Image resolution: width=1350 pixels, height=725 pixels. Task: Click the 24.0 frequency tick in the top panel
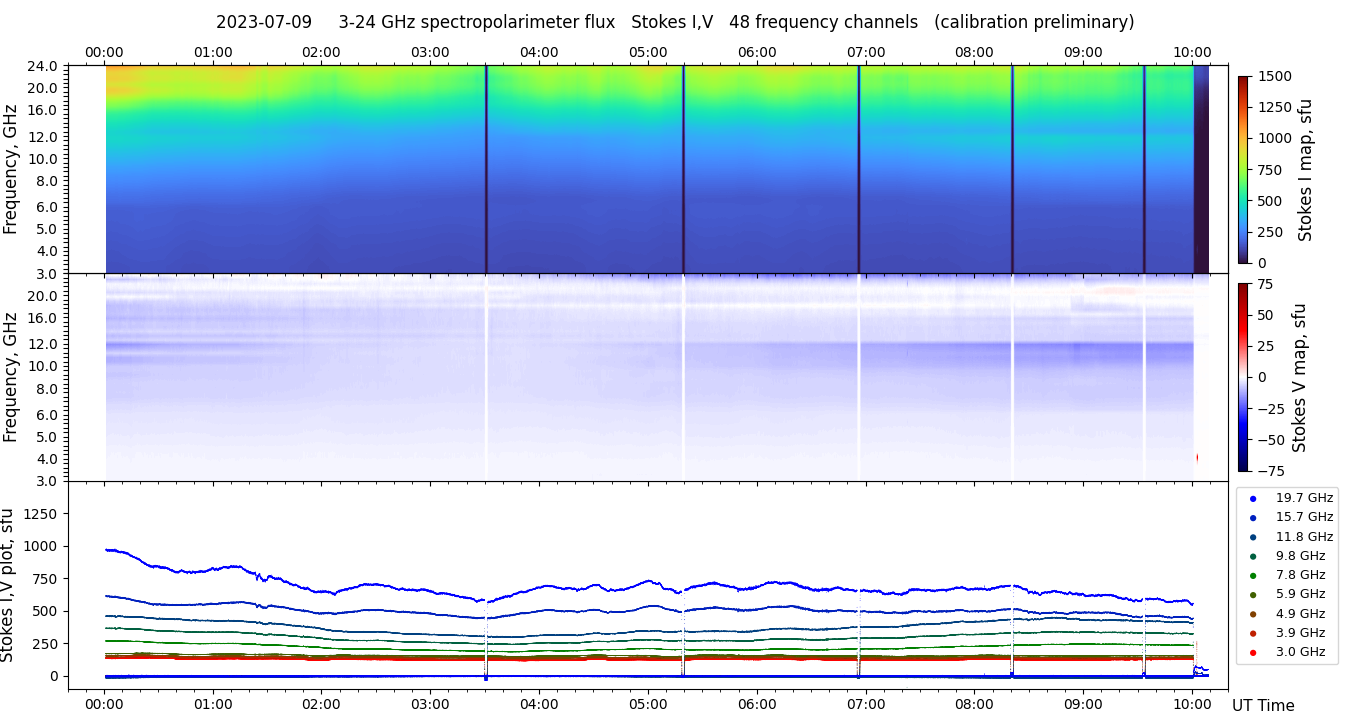point(44,66)
